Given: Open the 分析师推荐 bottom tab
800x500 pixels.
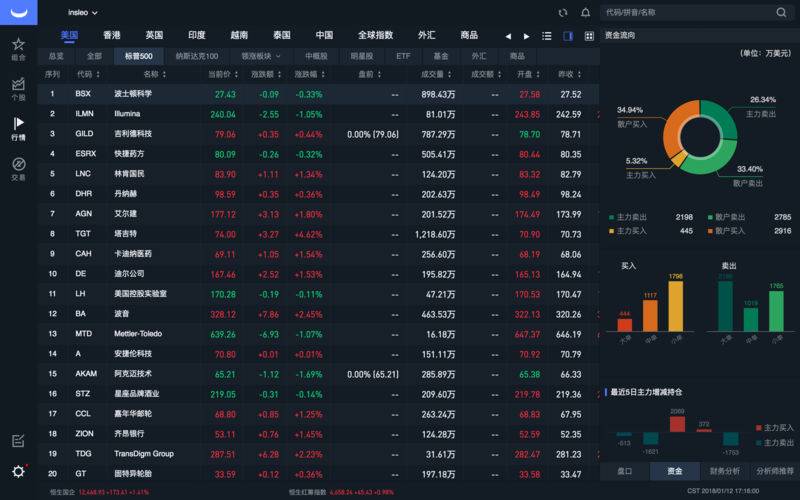Looking at the screenshot, I should [775, 471].
